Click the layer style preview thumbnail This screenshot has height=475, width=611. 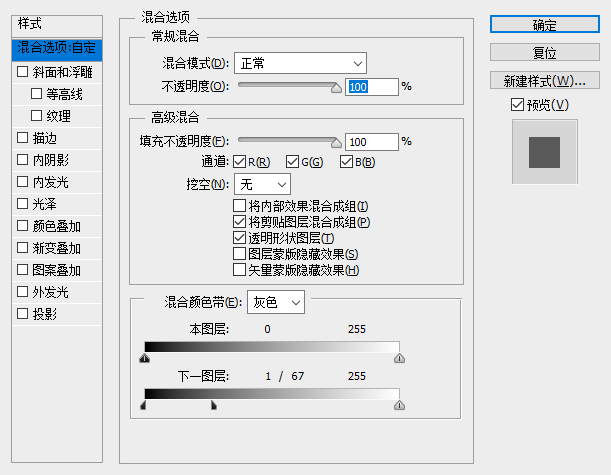coord(544,152)
